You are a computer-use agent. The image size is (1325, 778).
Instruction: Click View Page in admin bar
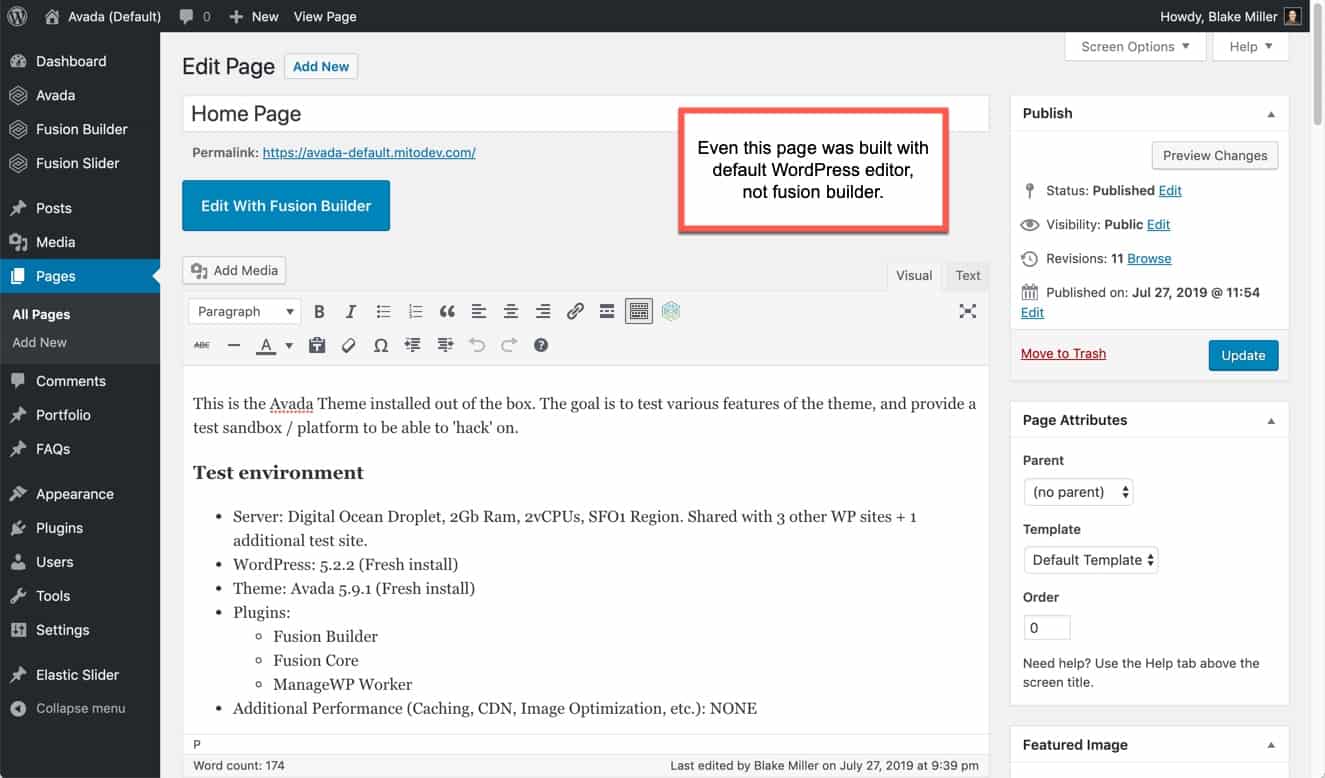[x=325, y=16]
